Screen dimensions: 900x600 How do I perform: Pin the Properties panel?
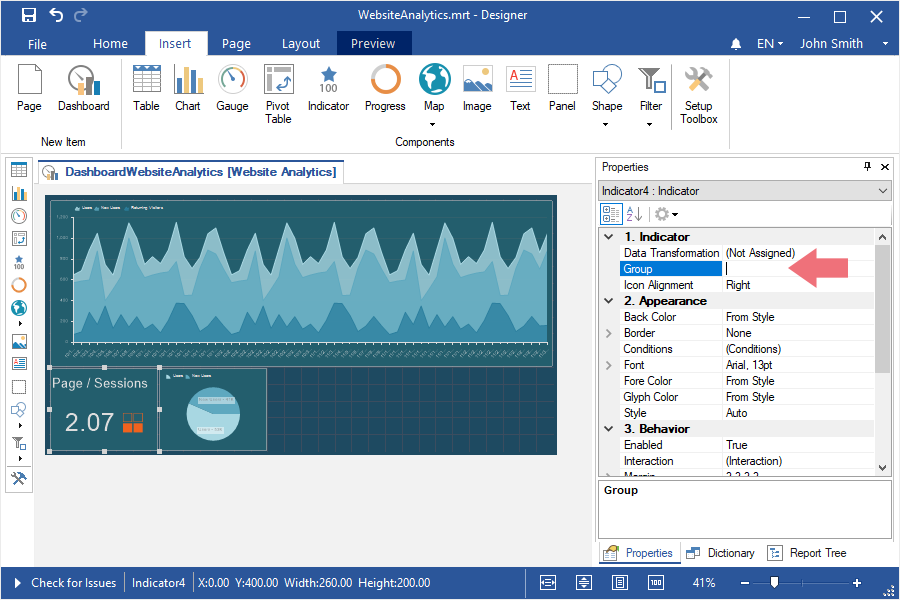(867, 167)
